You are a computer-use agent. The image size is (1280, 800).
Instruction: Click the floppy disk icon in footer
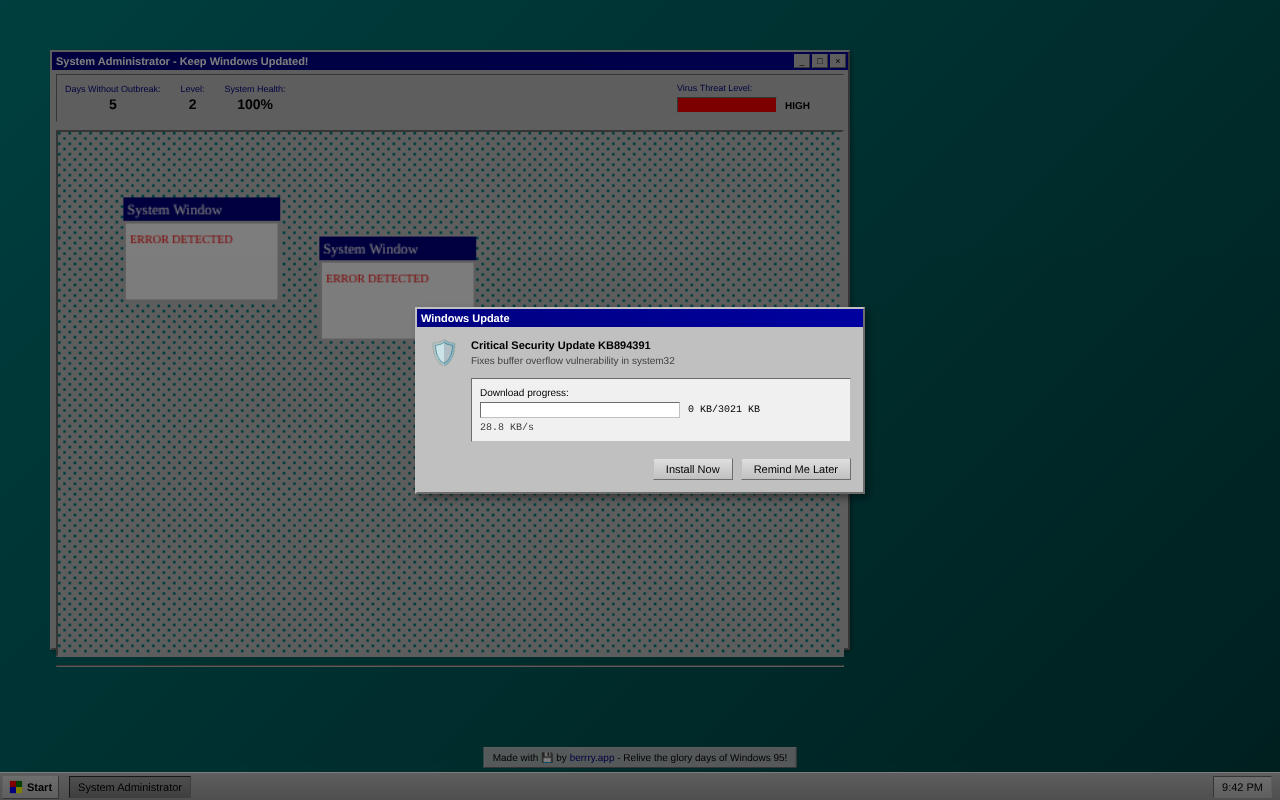(x=547, y=758)
